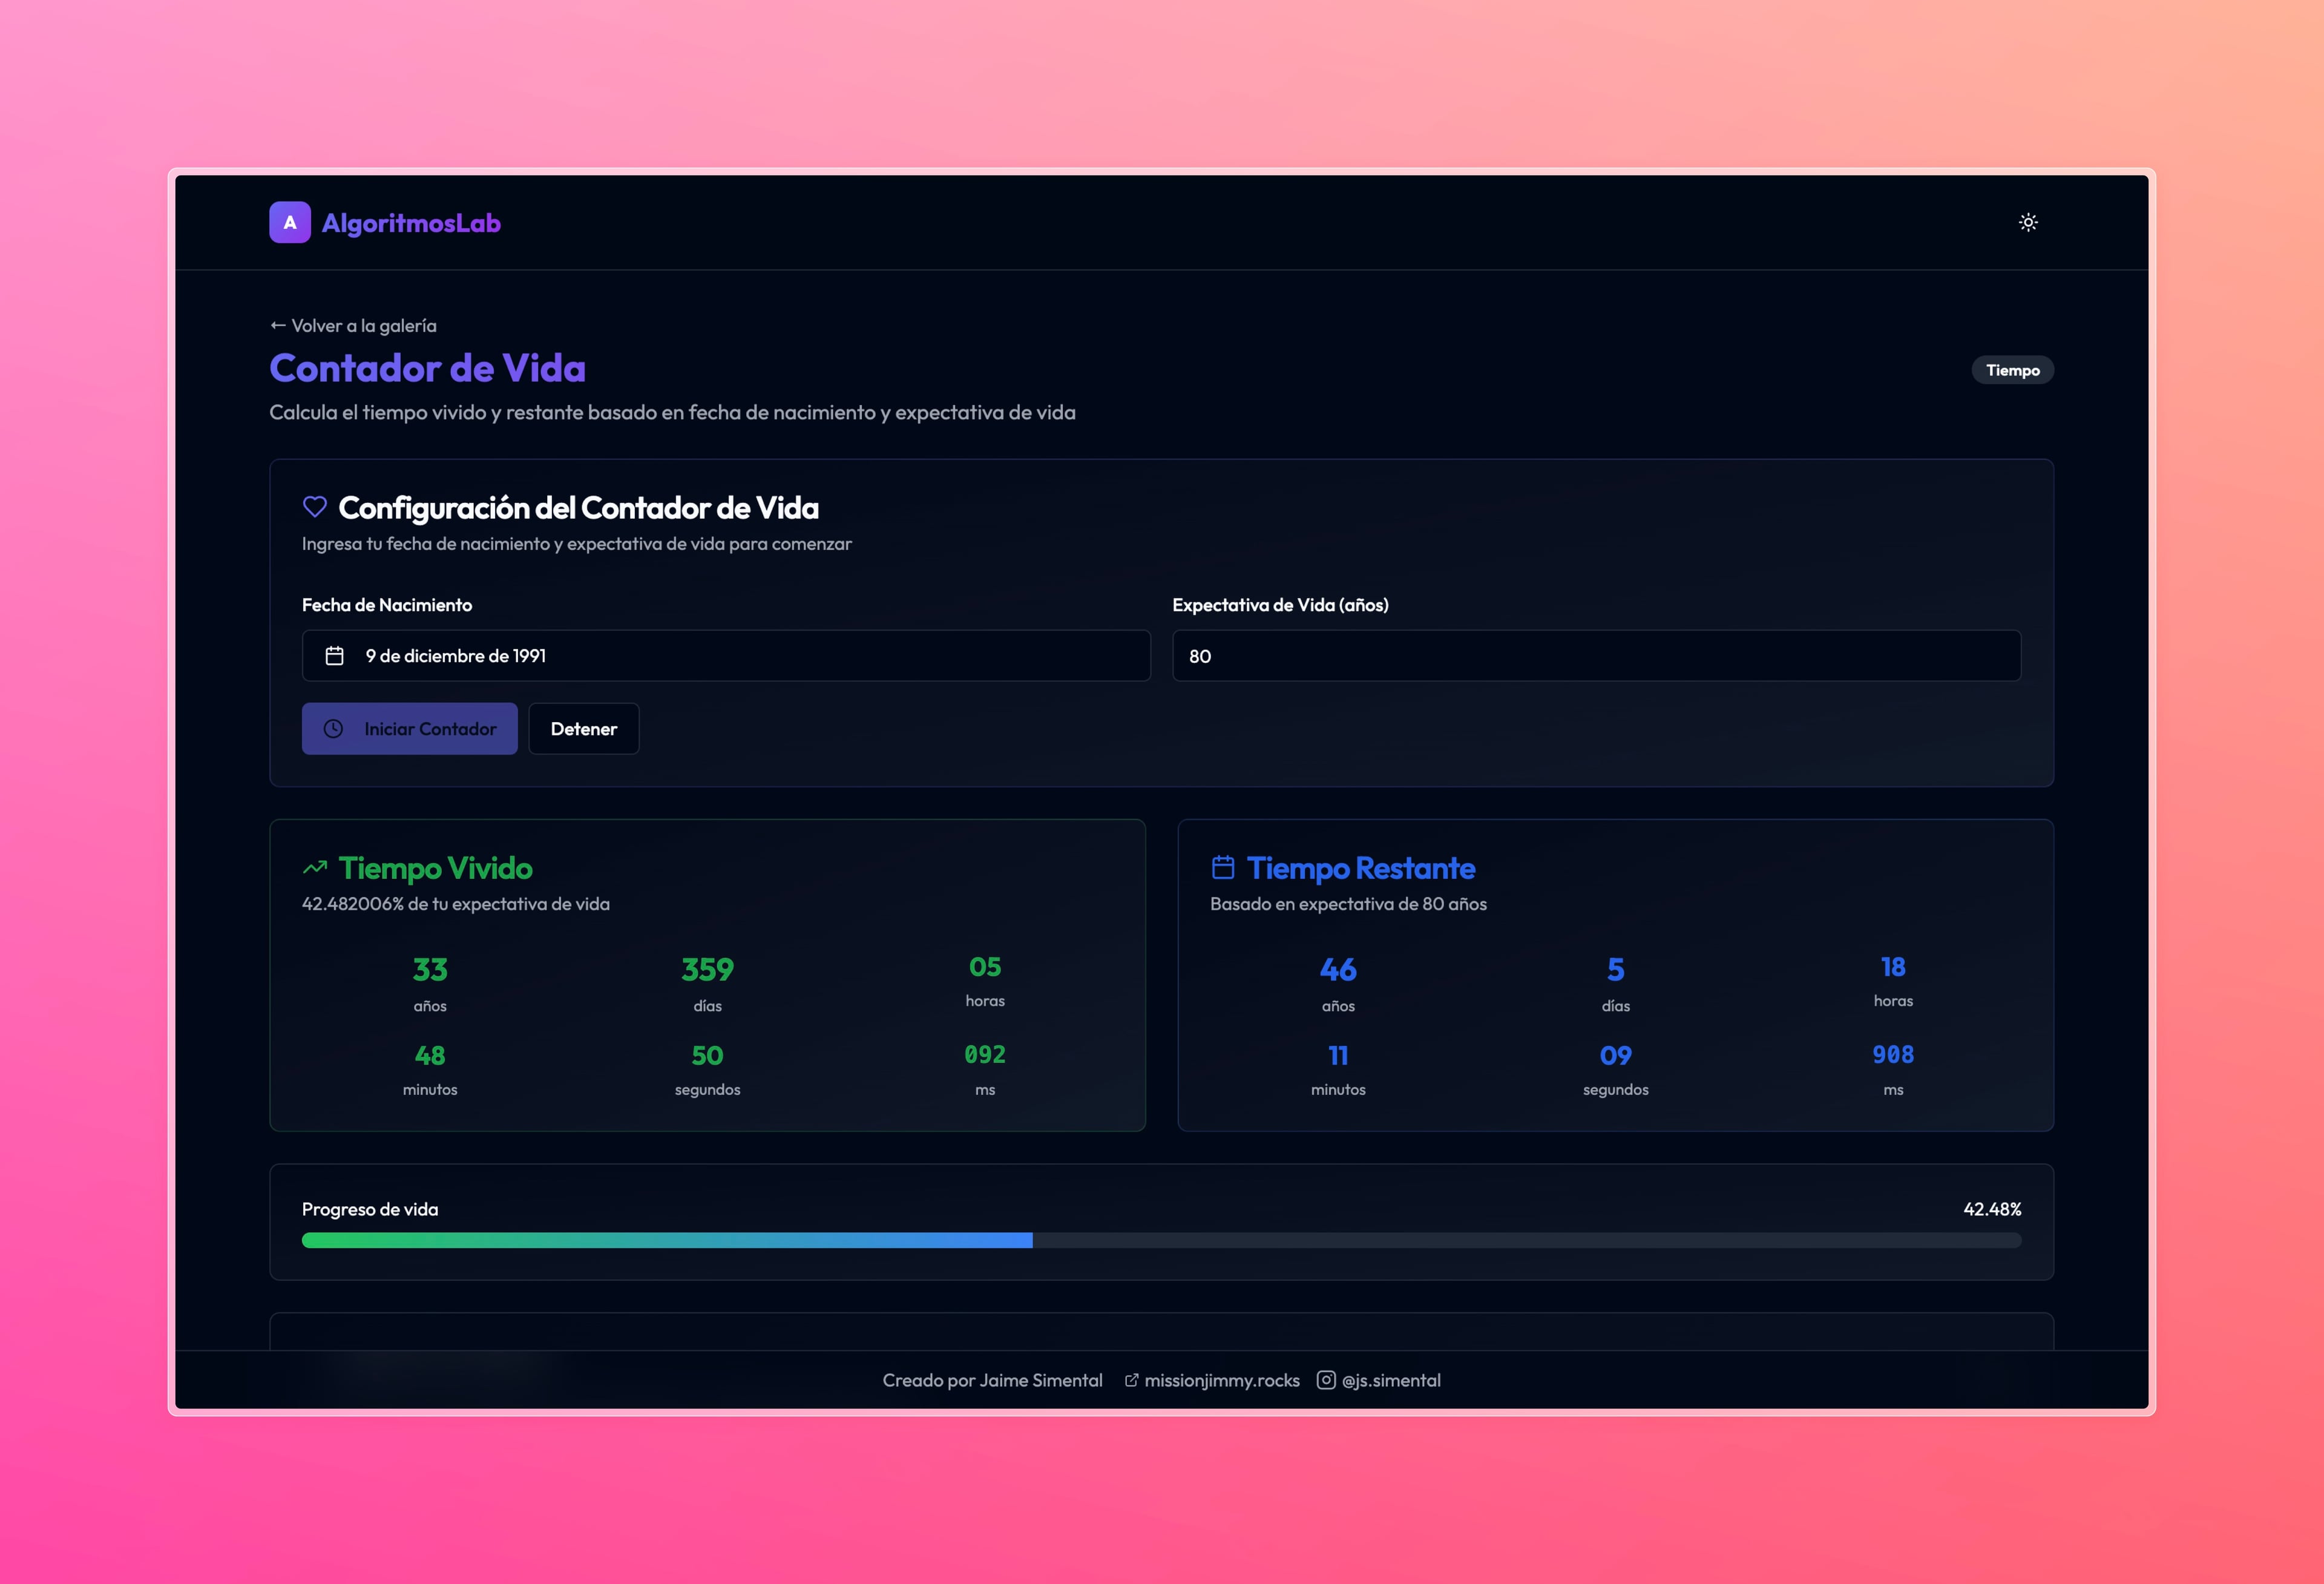Click the Progreso de vida progress bar
The image size is (2324, 1584).
coord(1161,1240)
